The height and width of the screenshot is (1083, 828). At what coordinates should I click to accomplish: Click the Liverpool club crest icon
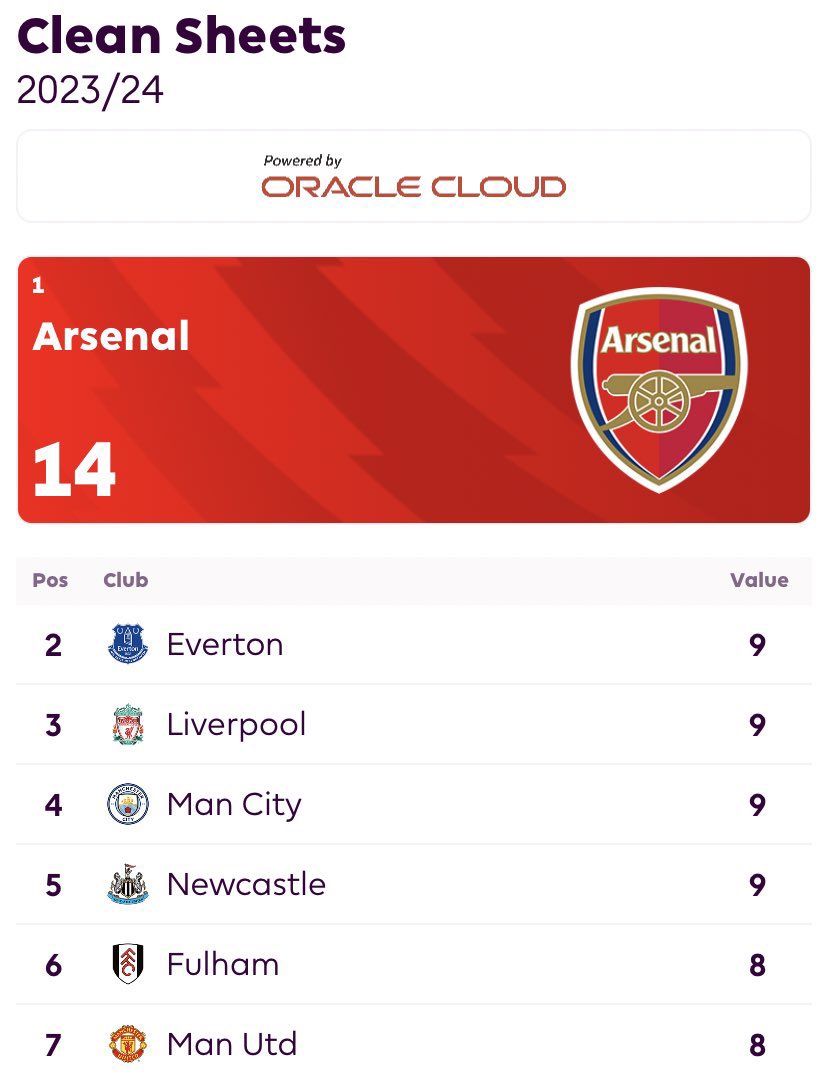[127, 724]
